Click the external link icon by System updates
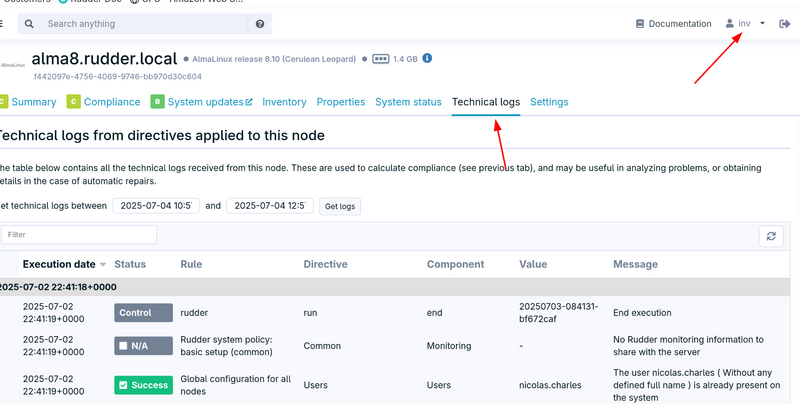 click(x=249, y=102)
